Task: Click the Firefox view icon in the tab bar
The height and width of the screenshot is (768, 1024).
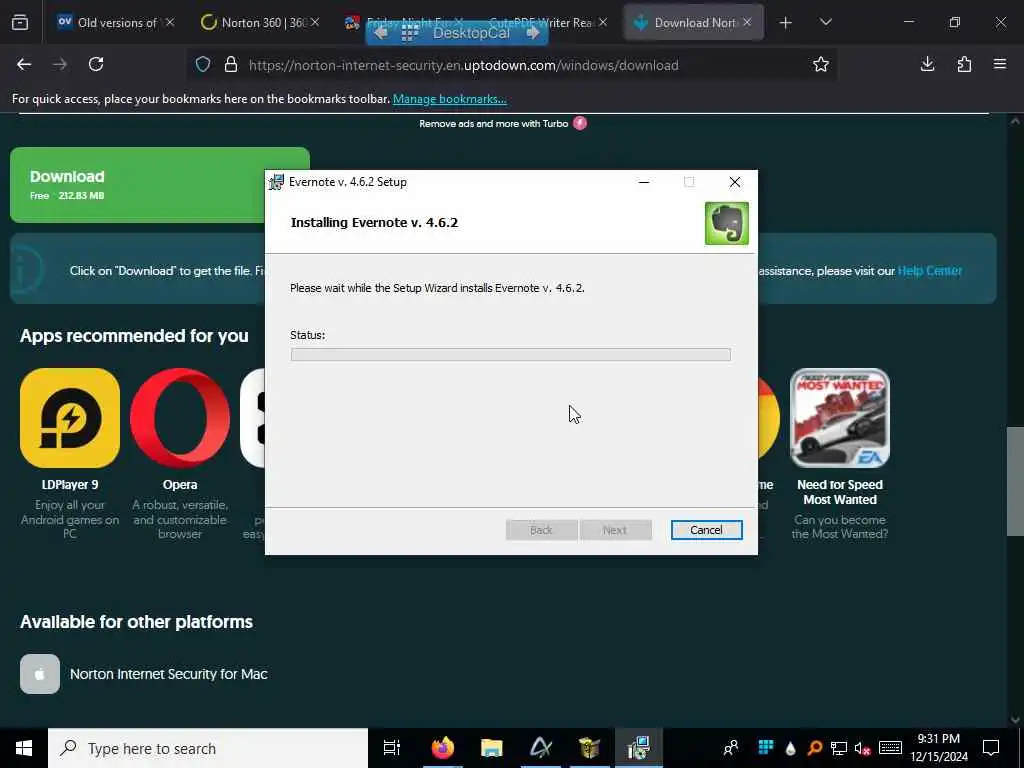Action: (20, 22)
